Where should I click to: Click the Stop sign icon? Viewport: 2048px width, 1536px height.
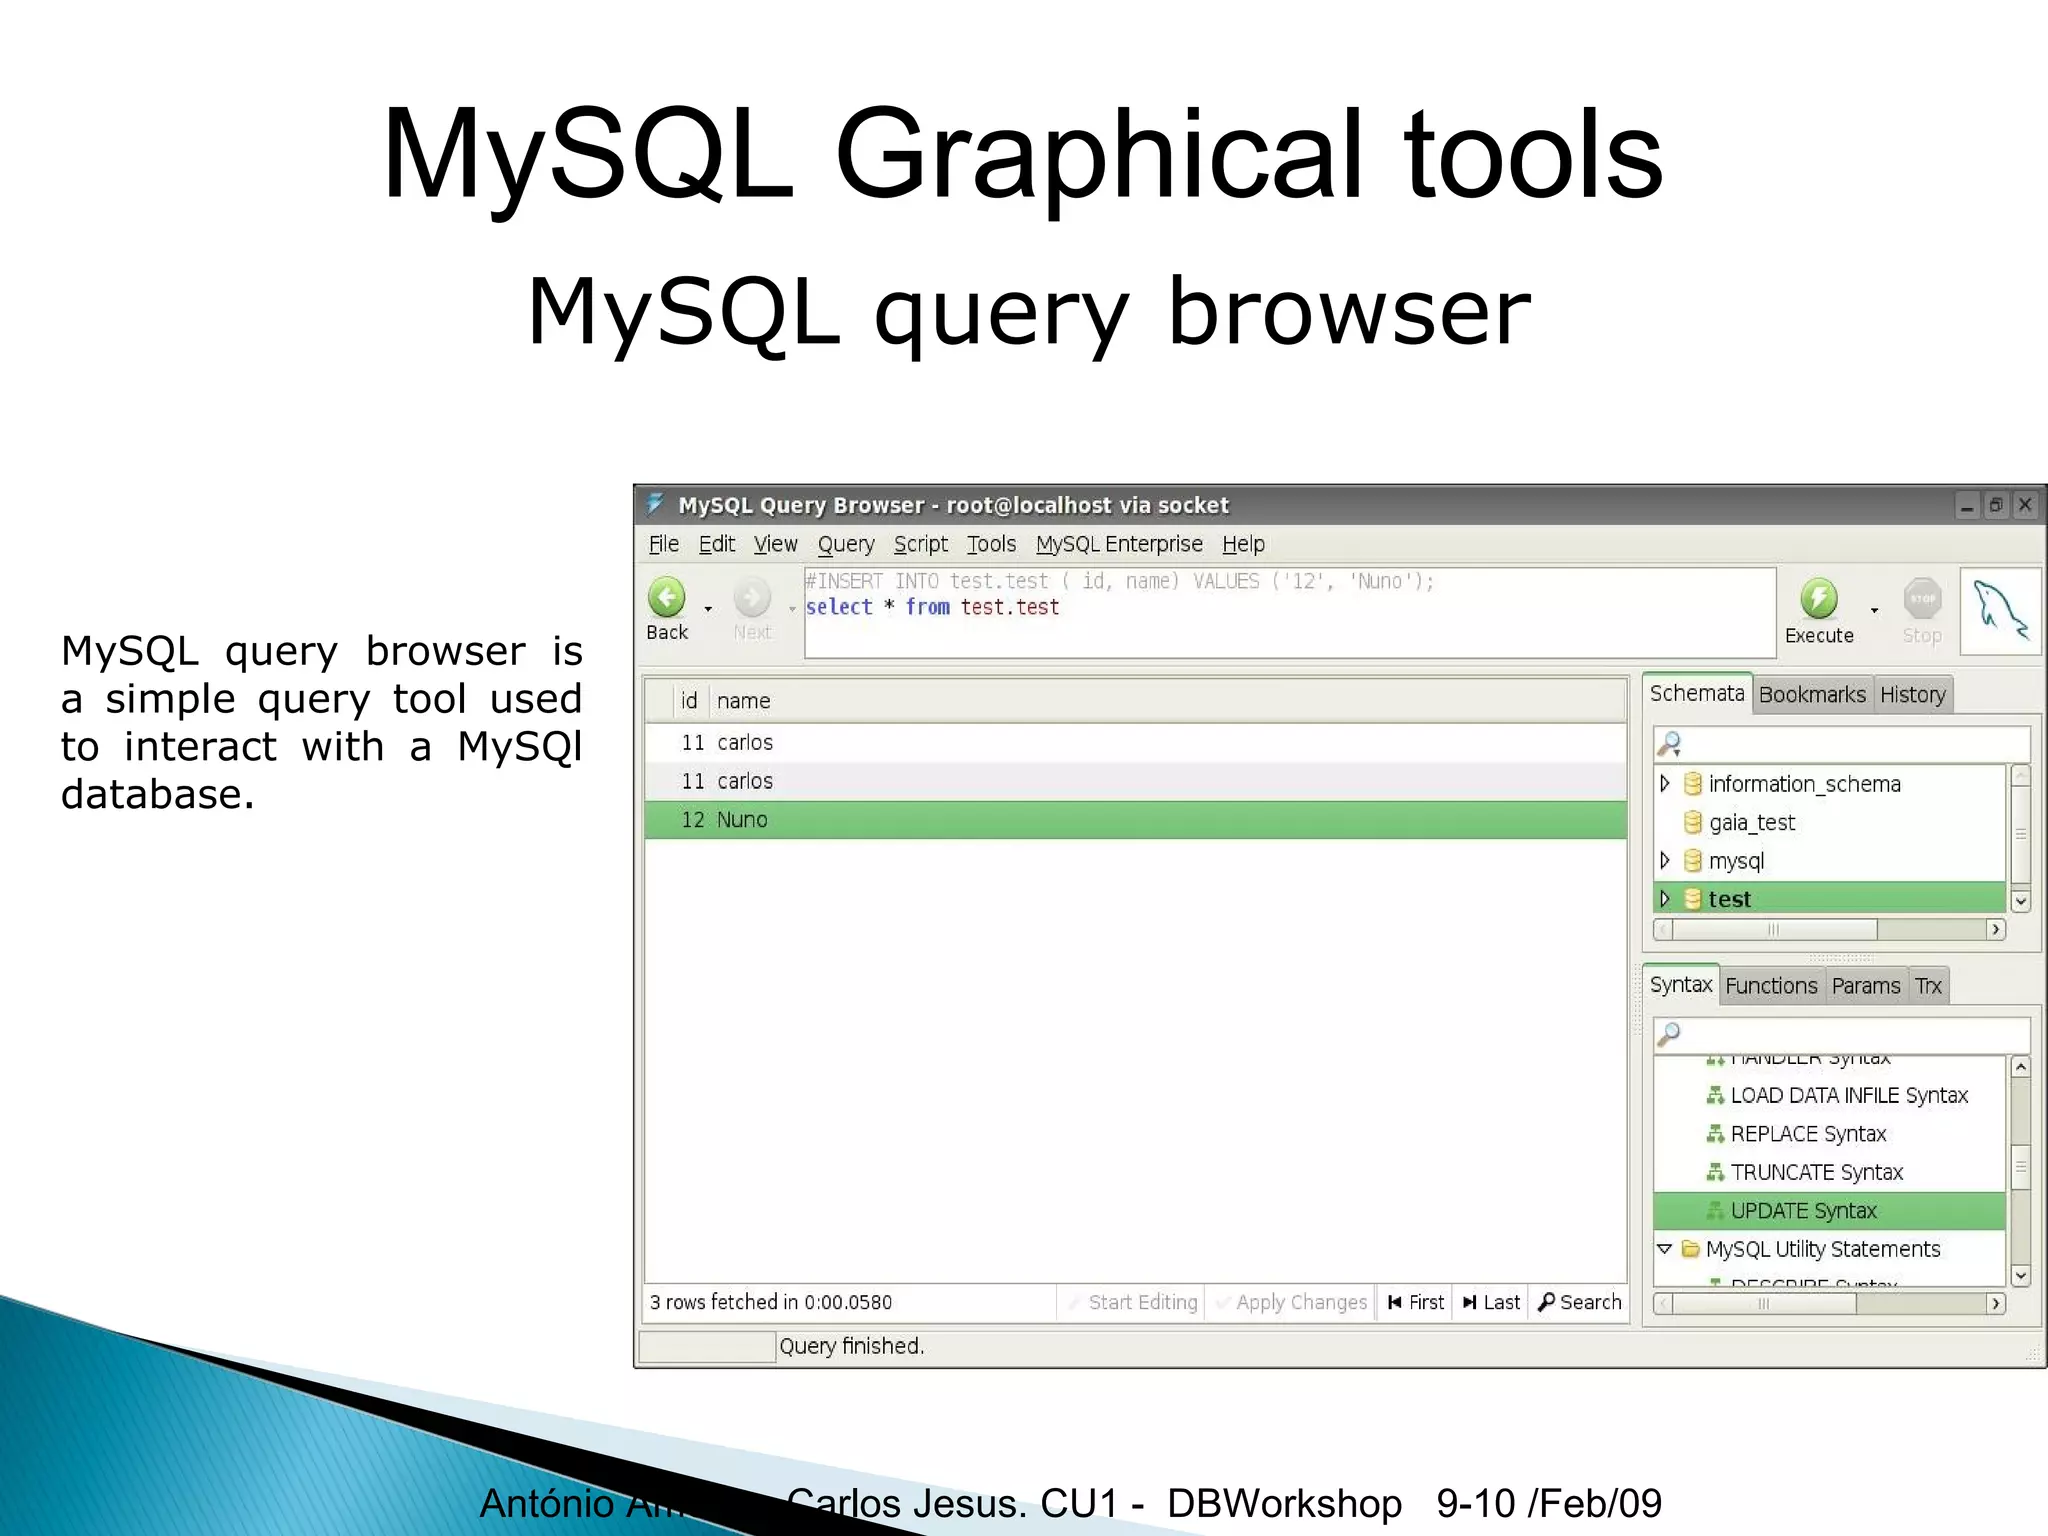(1922, 599)
